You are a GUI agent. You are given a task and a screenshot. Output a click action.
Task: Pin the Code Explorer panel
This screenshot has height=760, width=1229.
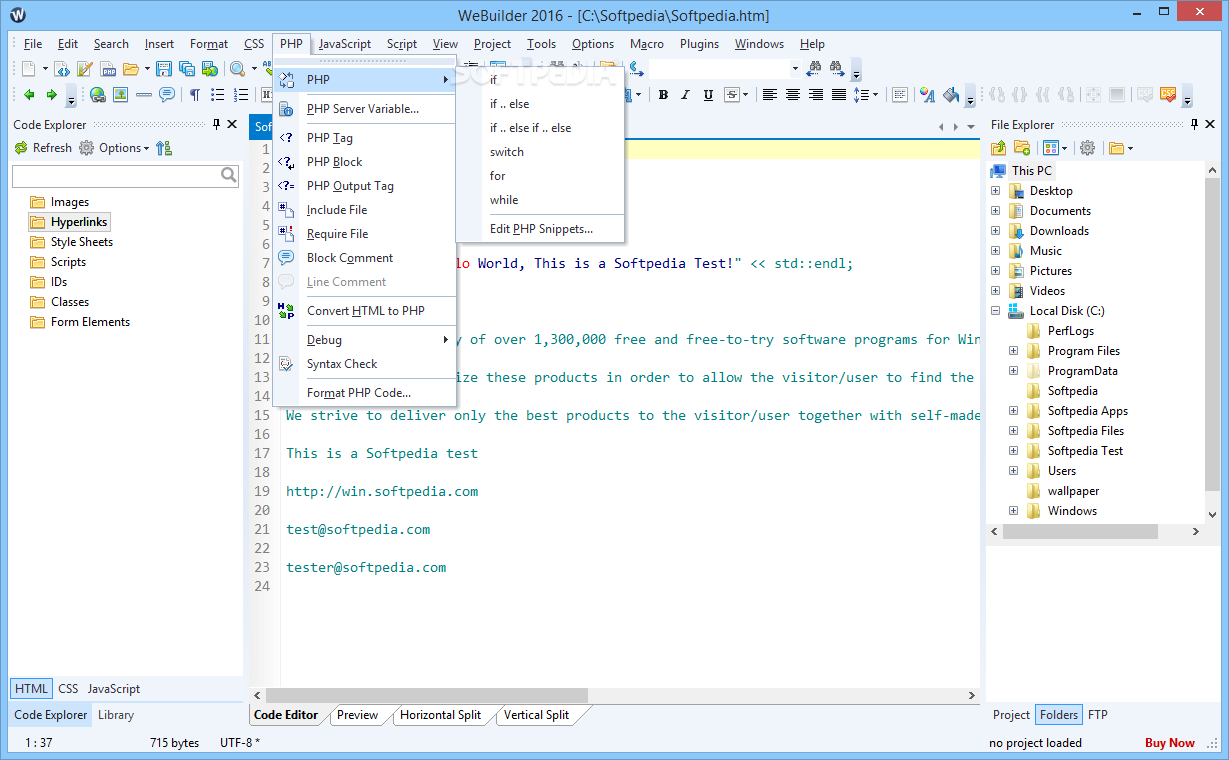[x=217, y=124]
